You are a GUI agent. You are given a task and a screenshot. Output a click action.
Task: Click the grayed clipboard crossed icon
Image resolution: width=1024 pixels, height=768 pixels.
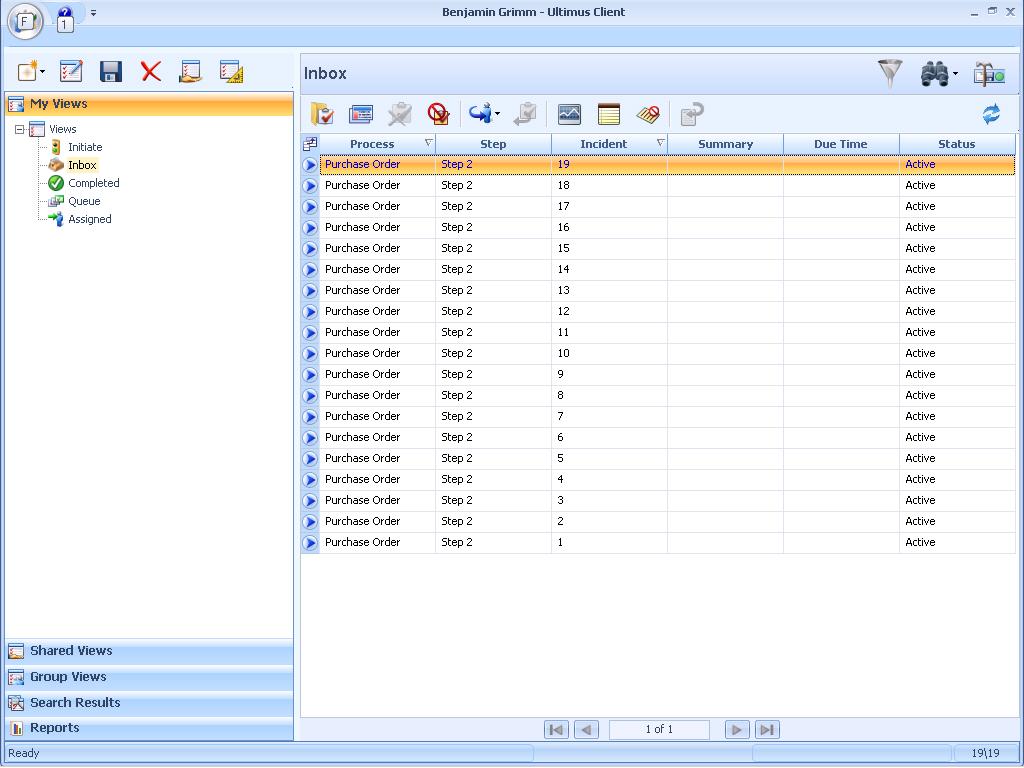[400, 114]
